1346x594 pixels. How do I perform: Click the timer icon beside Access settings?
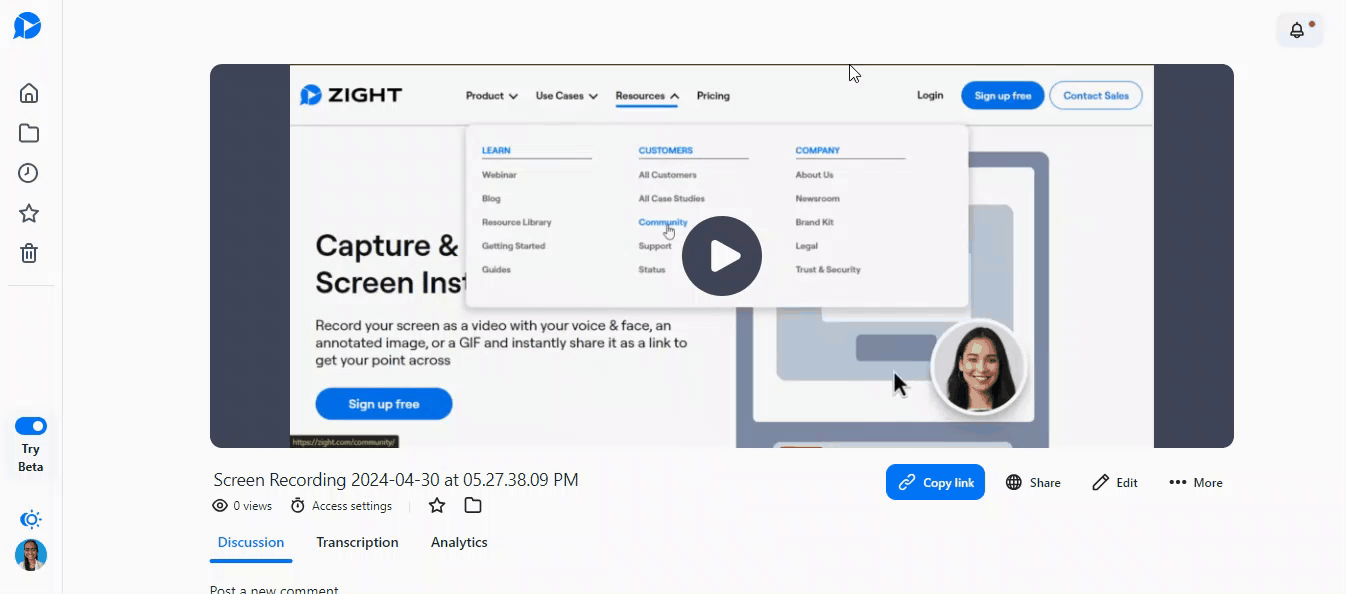(298, 506)
